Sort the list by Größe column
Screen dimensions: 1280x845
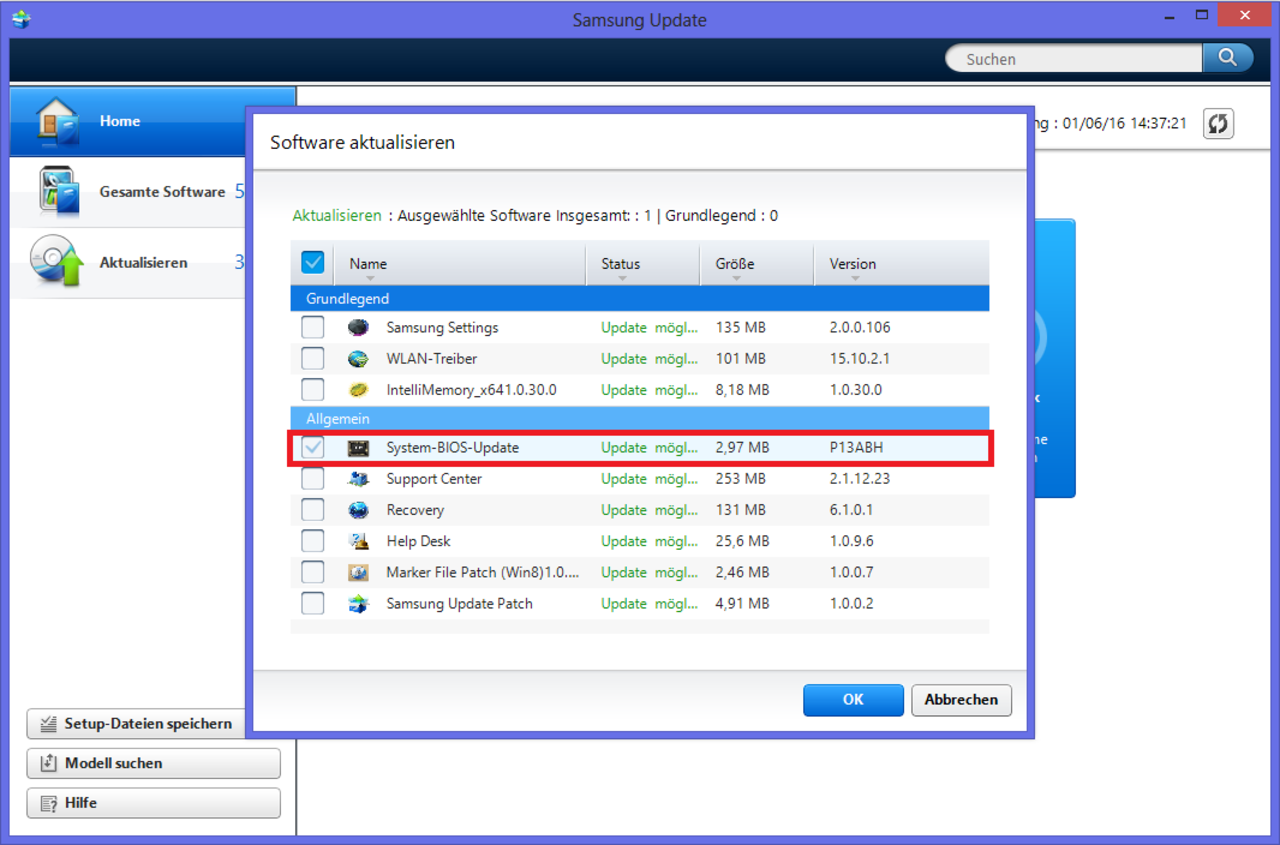(756, 264)
